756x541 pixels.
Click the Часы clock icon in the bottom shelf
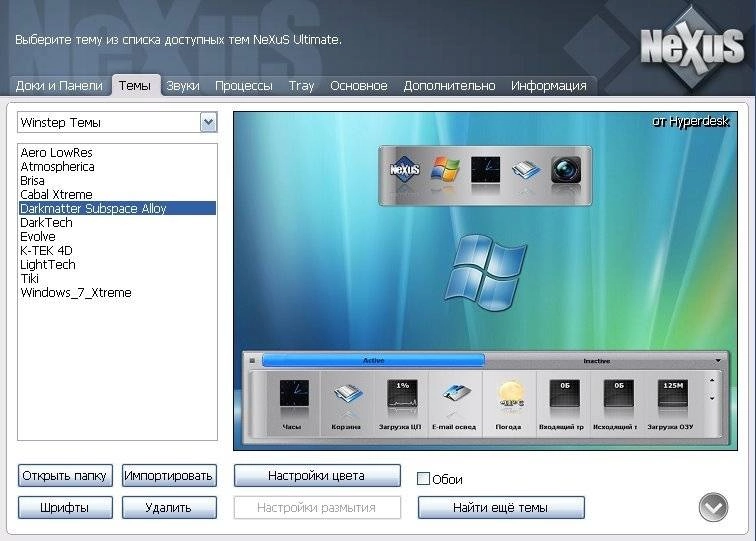tap(294, 393)
